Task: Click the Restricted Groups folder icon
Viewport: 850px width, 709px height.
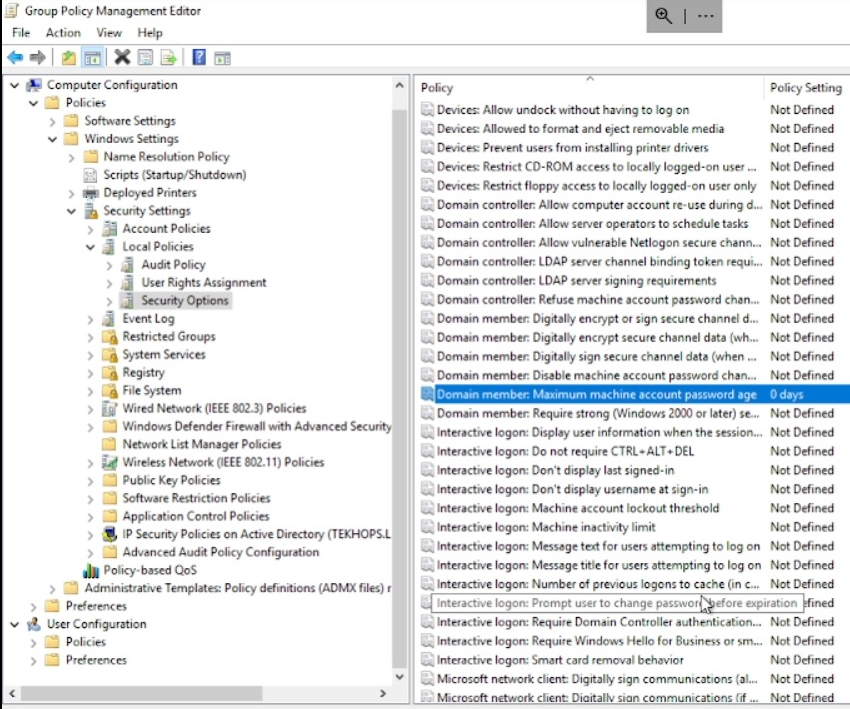Action: (110, 336)
